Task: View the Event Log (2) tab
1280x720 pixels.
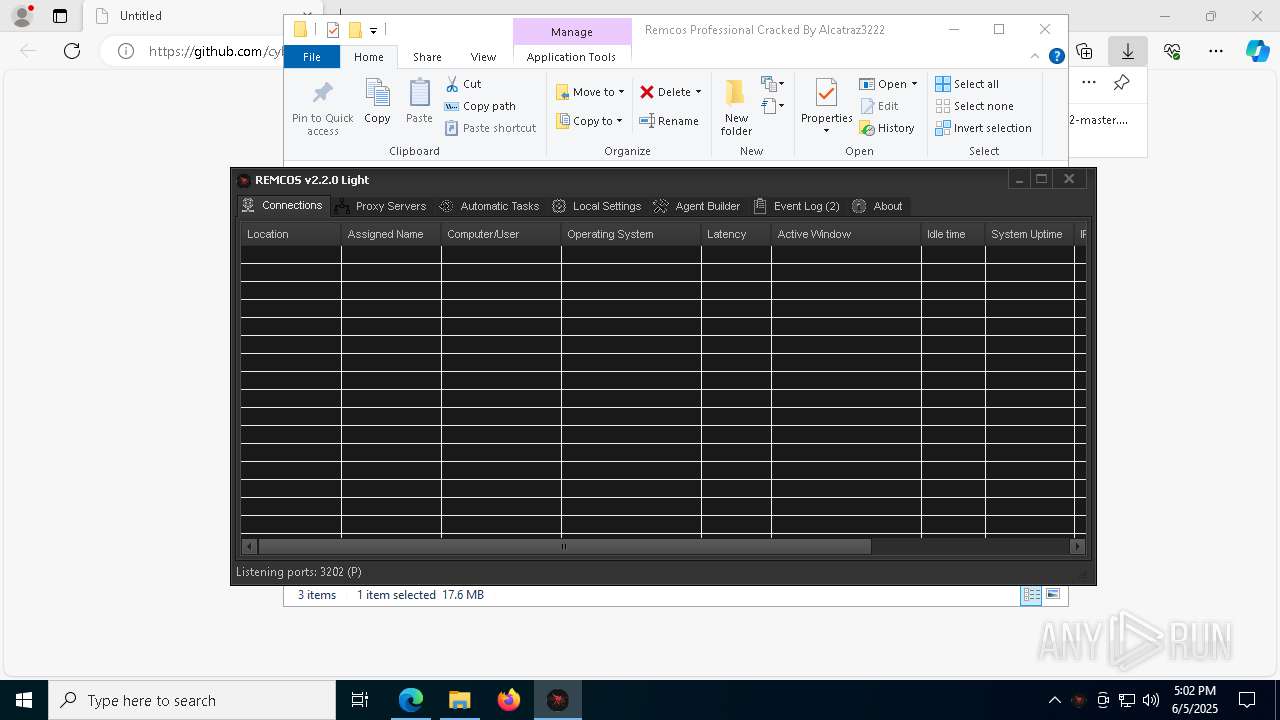Action: [x=796, y=206]
